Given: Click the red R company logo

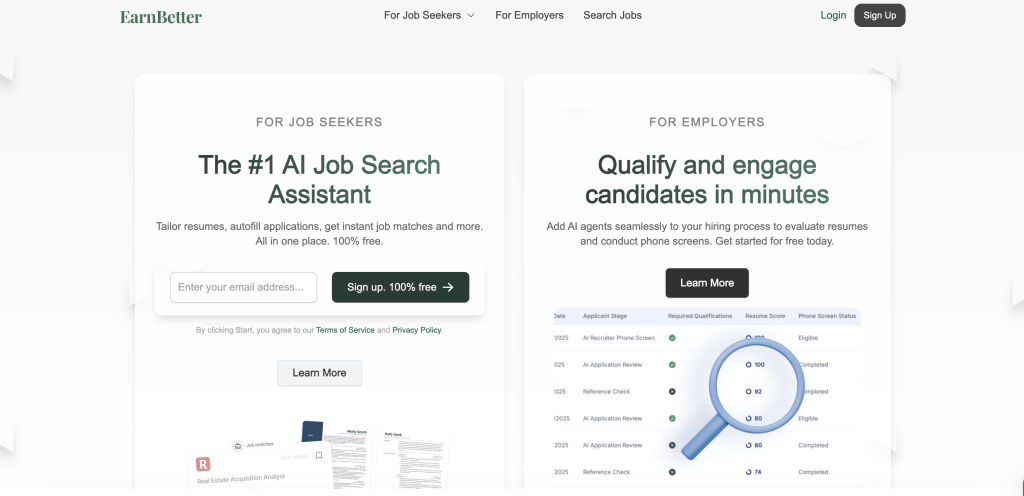Looking at the screenshot, I should 204,464.
